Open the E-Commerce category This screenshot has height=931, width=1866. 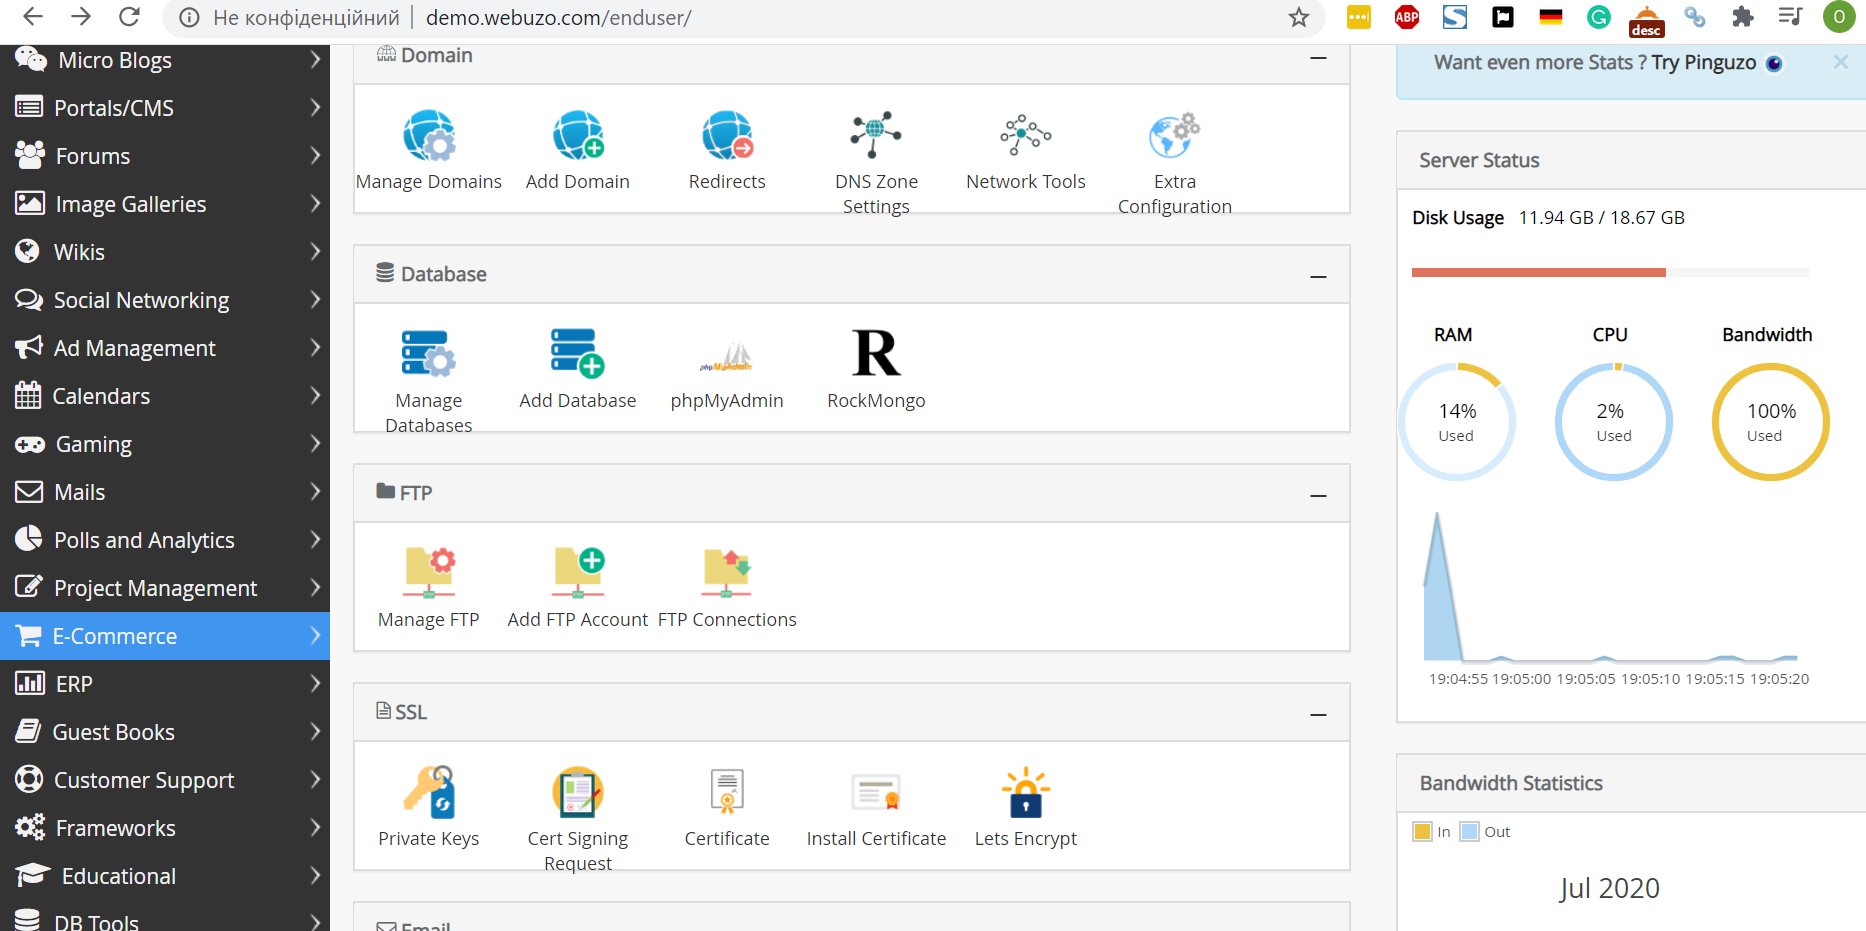(x=165, y=636)
